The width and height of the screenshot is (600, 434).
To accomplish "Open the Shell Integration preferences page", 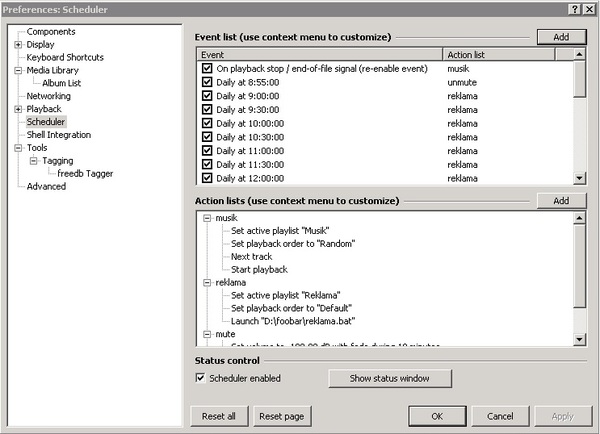I will click(58, 135).
